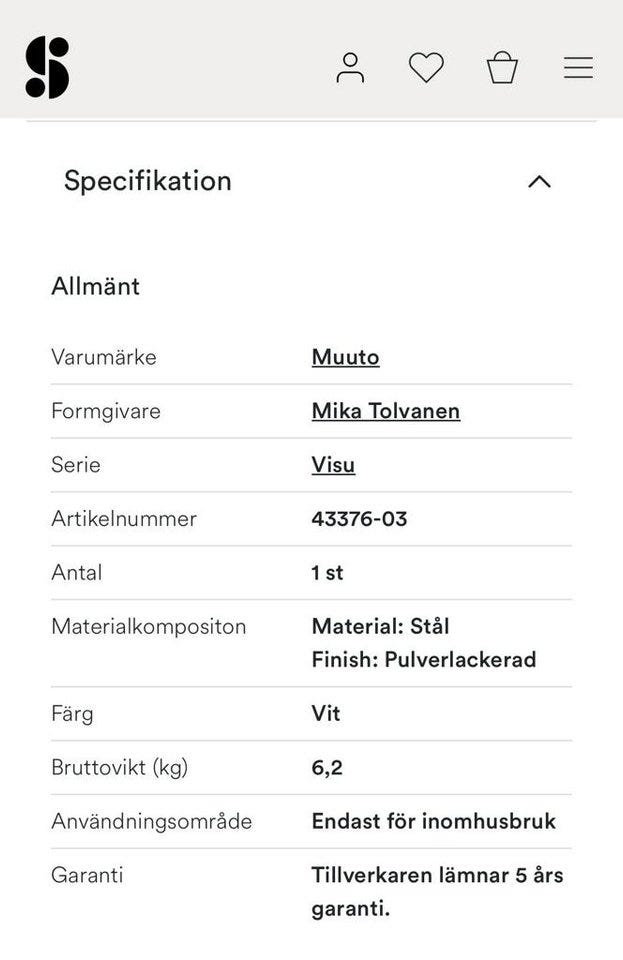Click the five-year warranty text
Viewport: 623px width, 960px height.
coord(437,891)
